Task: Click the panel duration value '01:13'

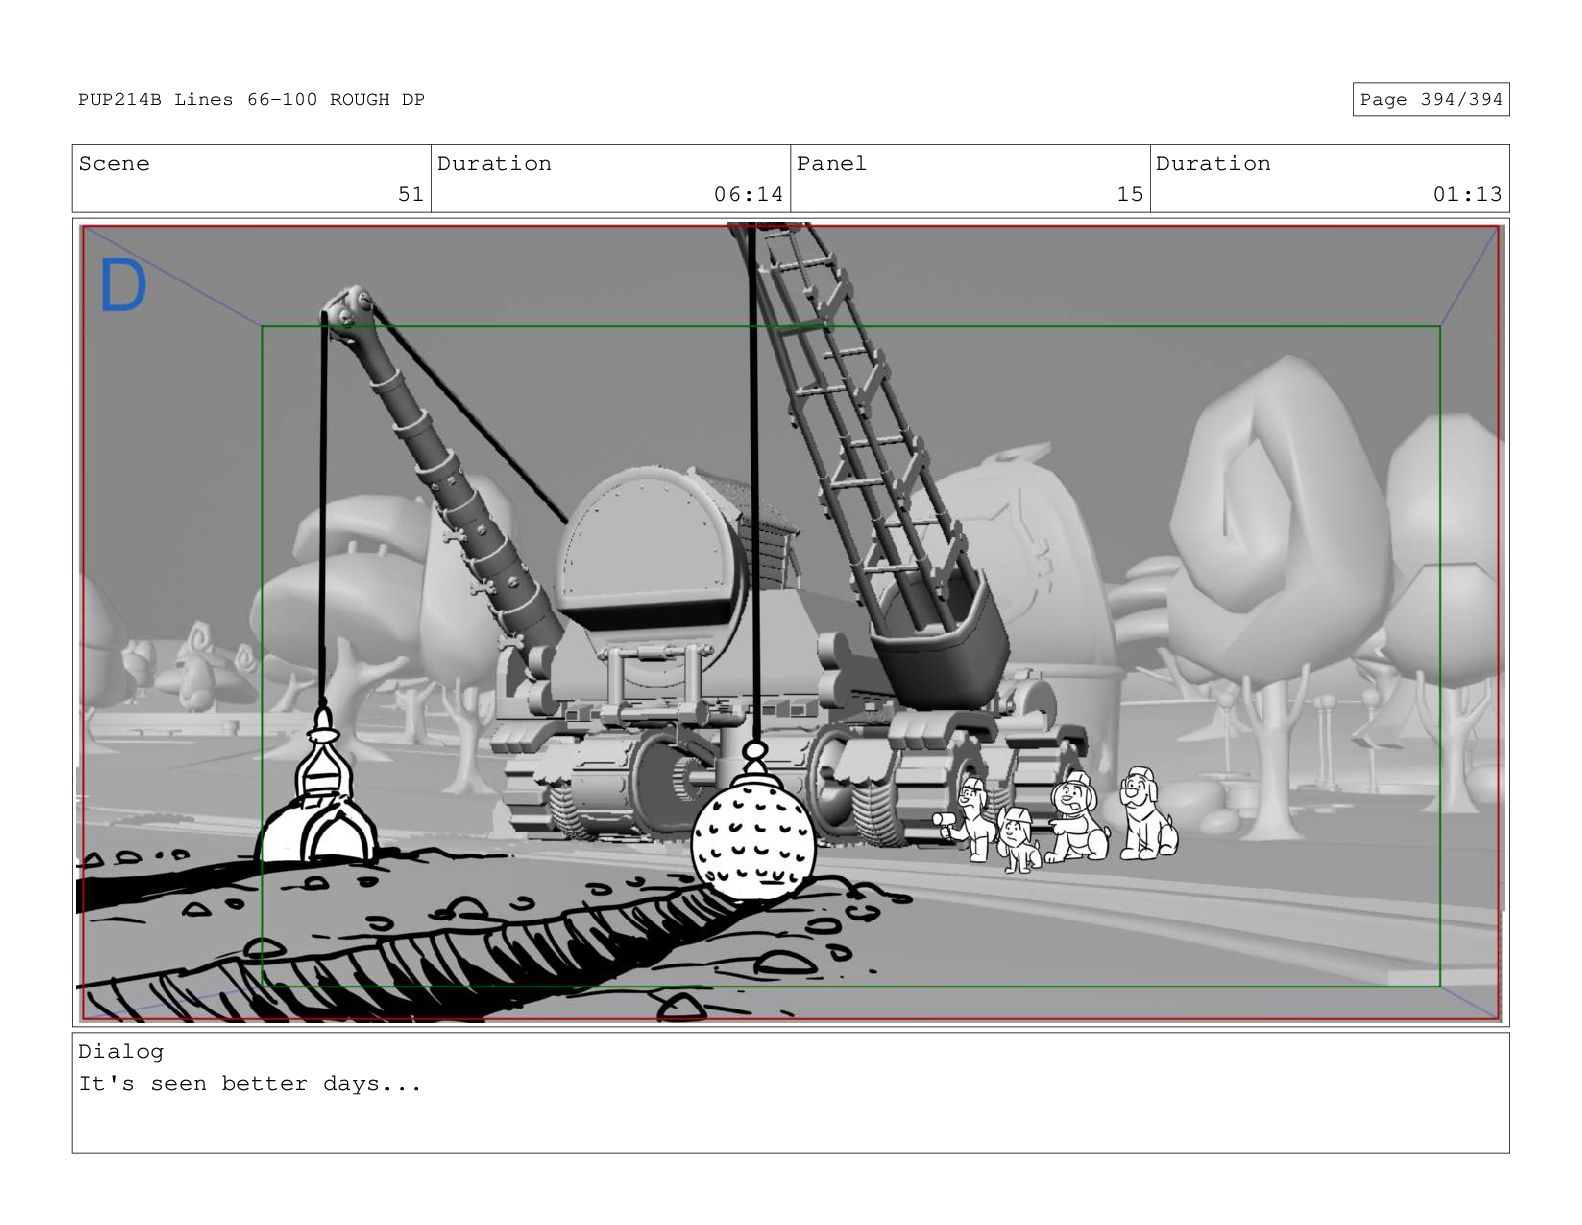Action: click(x=1467, y=194)
